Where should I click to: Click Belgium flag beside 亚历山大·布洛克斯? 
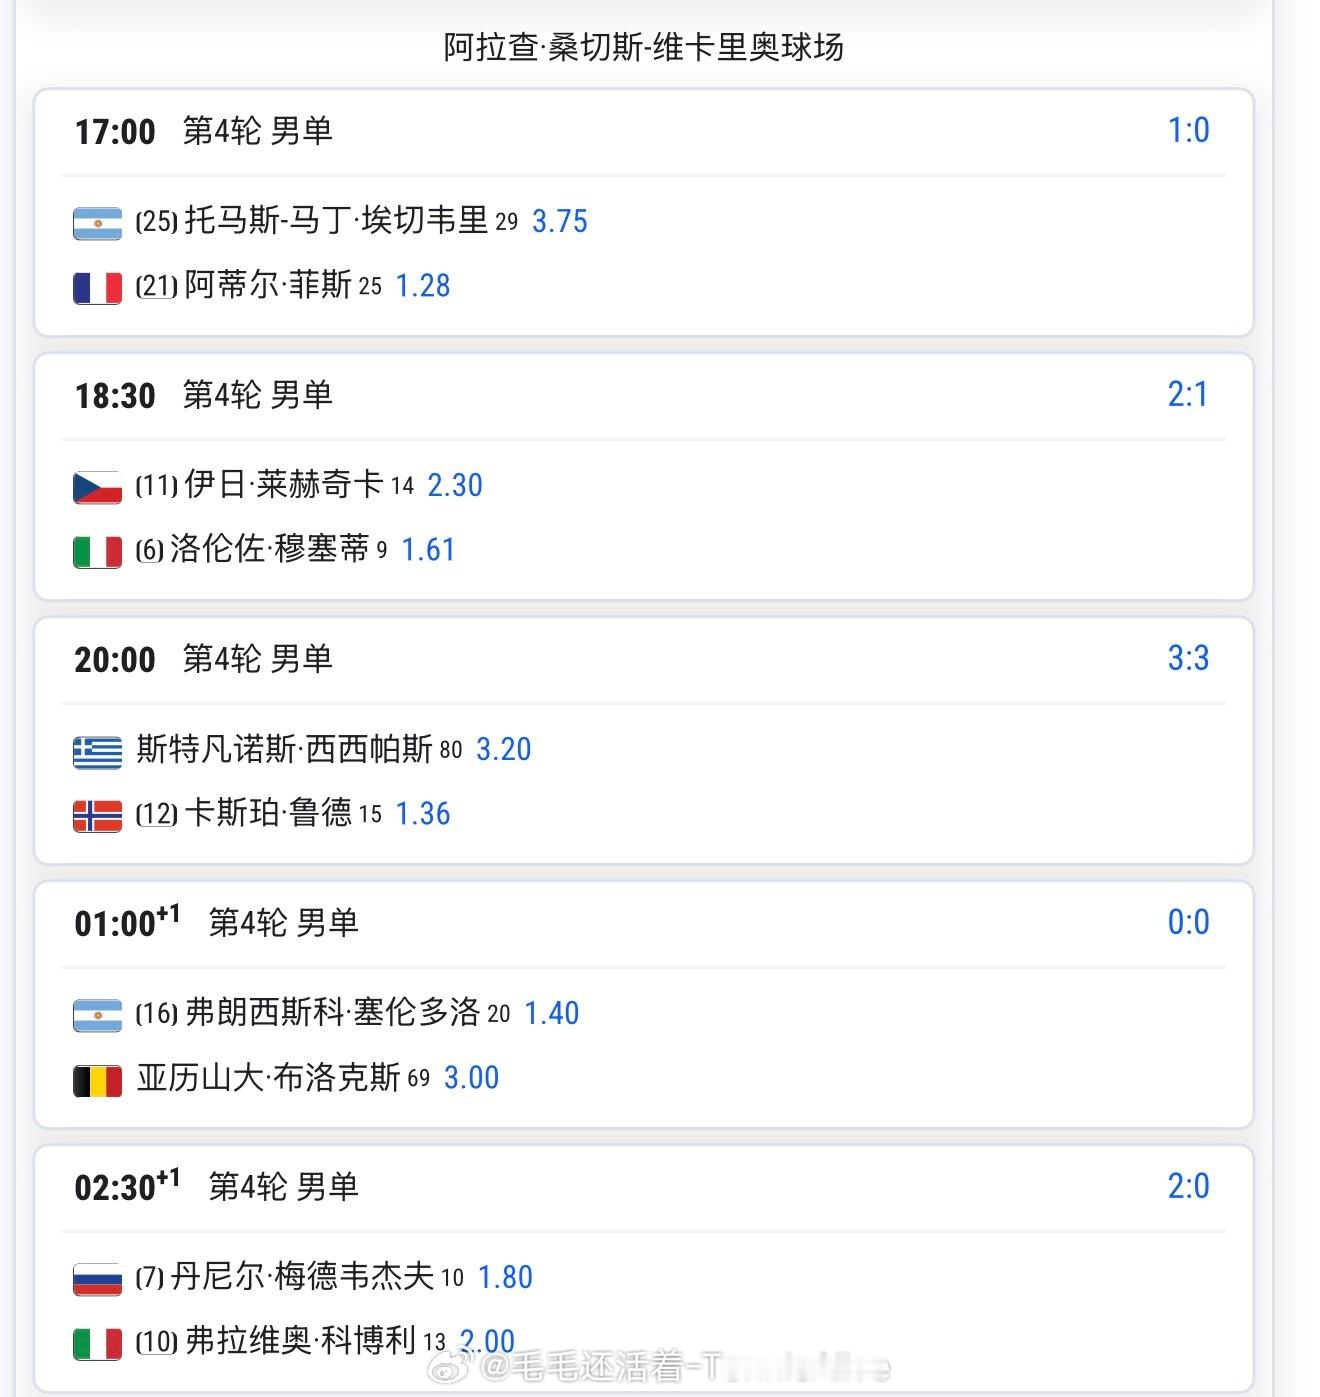[x=97, y=1079]
